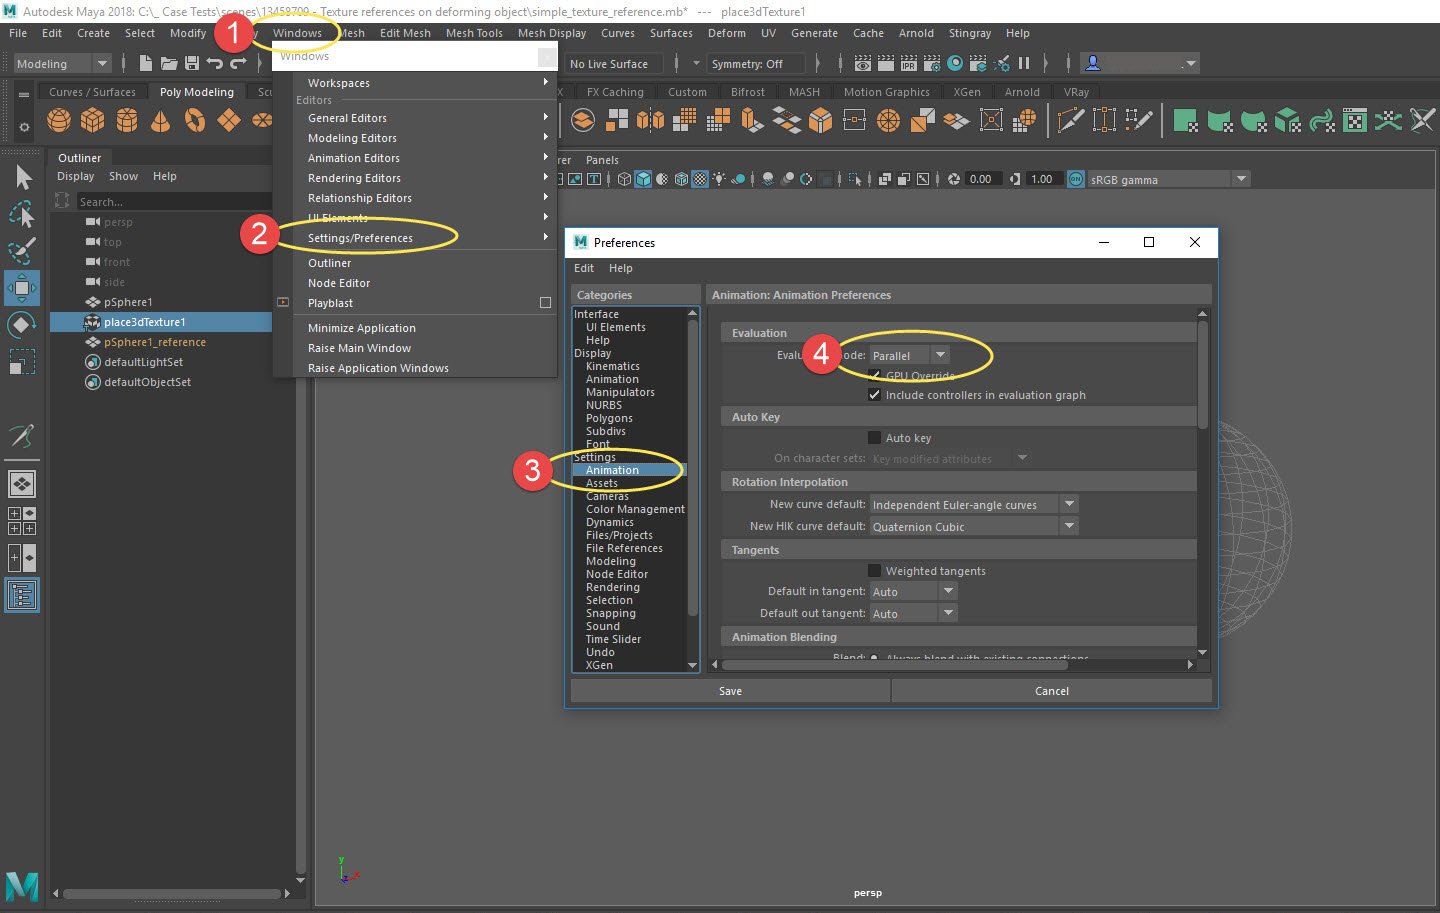
Task: Enable the Weighted tangents checkbox
Action: [875, 571]
